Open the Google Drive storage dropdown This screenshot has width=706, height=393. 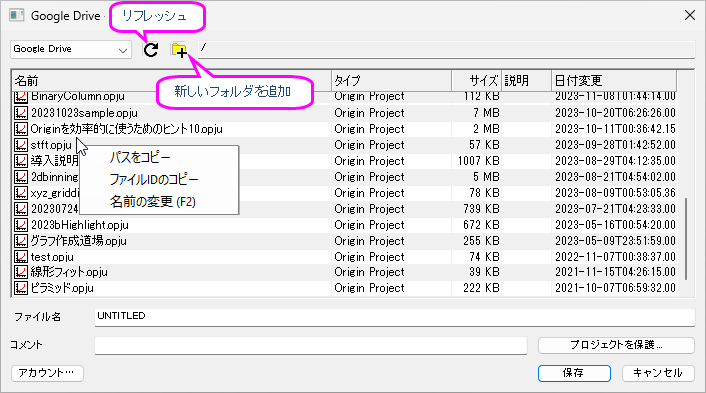[x=71, y=49]
